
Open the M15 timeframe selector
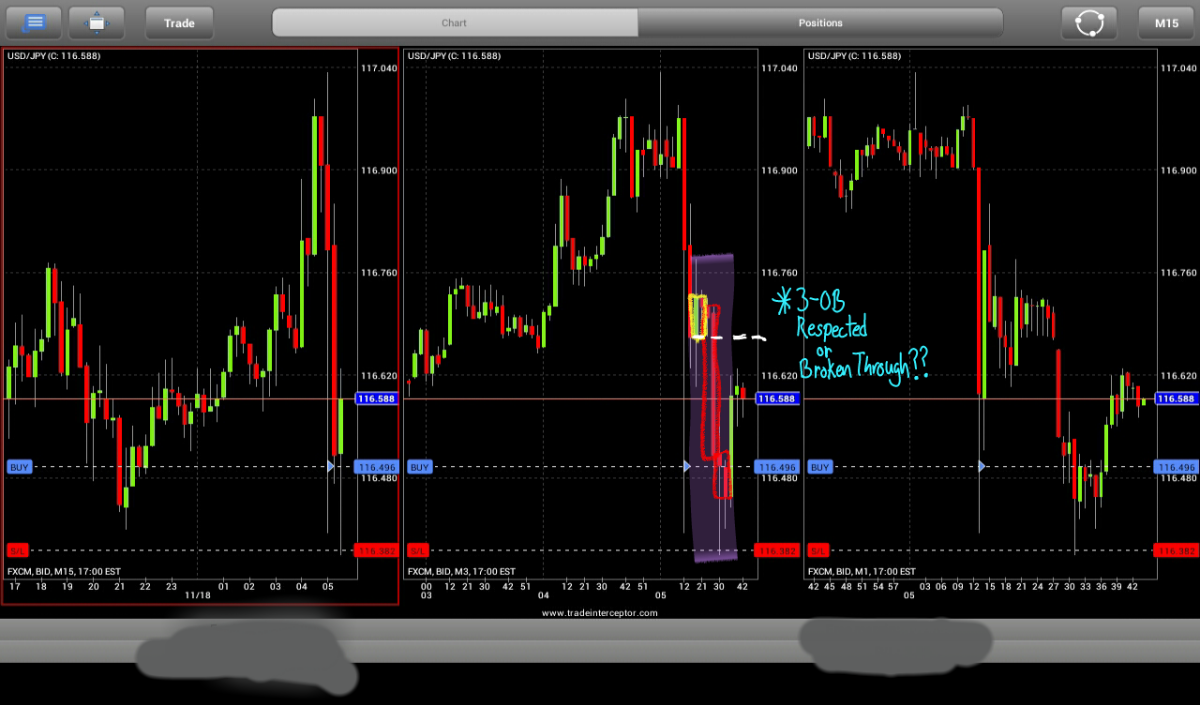point(1166,22)
